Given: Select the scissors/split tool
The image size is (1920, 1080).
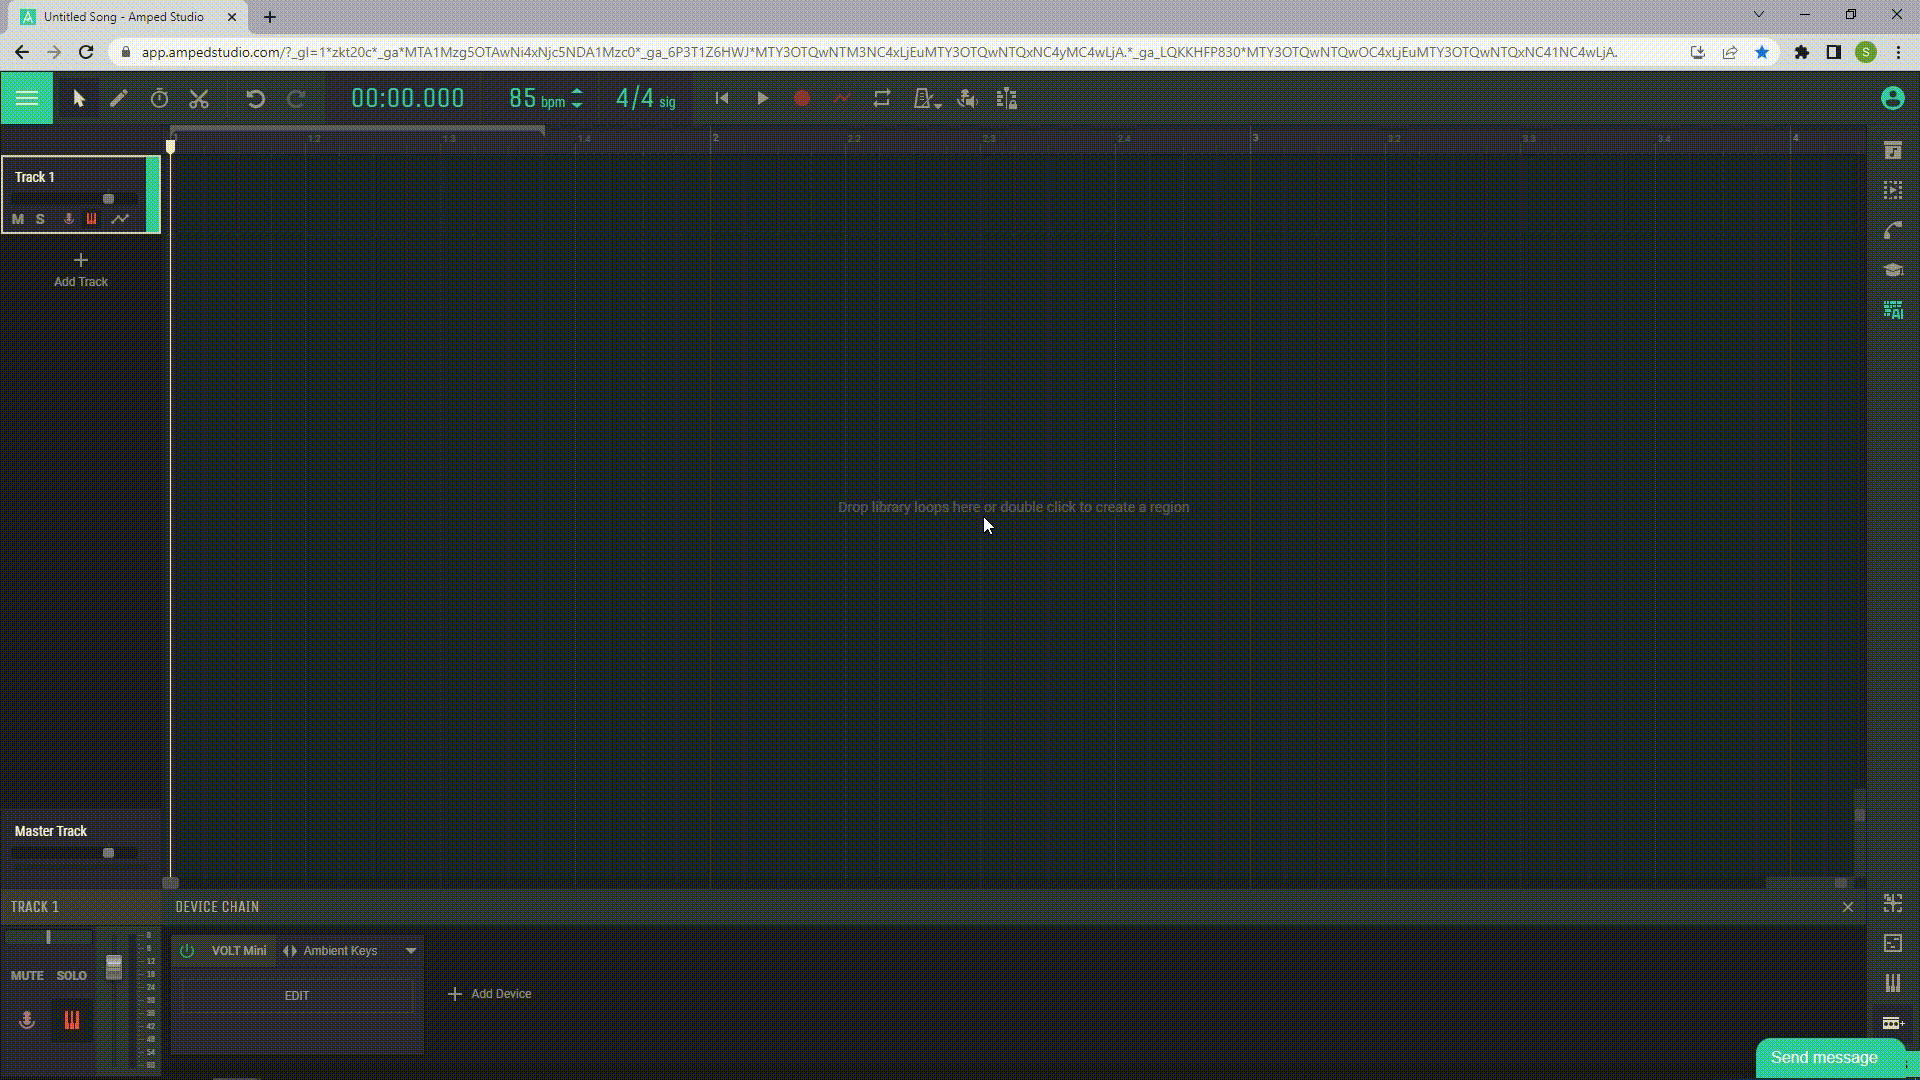Looking at the screenshot, I should click(x=199, y=99).
